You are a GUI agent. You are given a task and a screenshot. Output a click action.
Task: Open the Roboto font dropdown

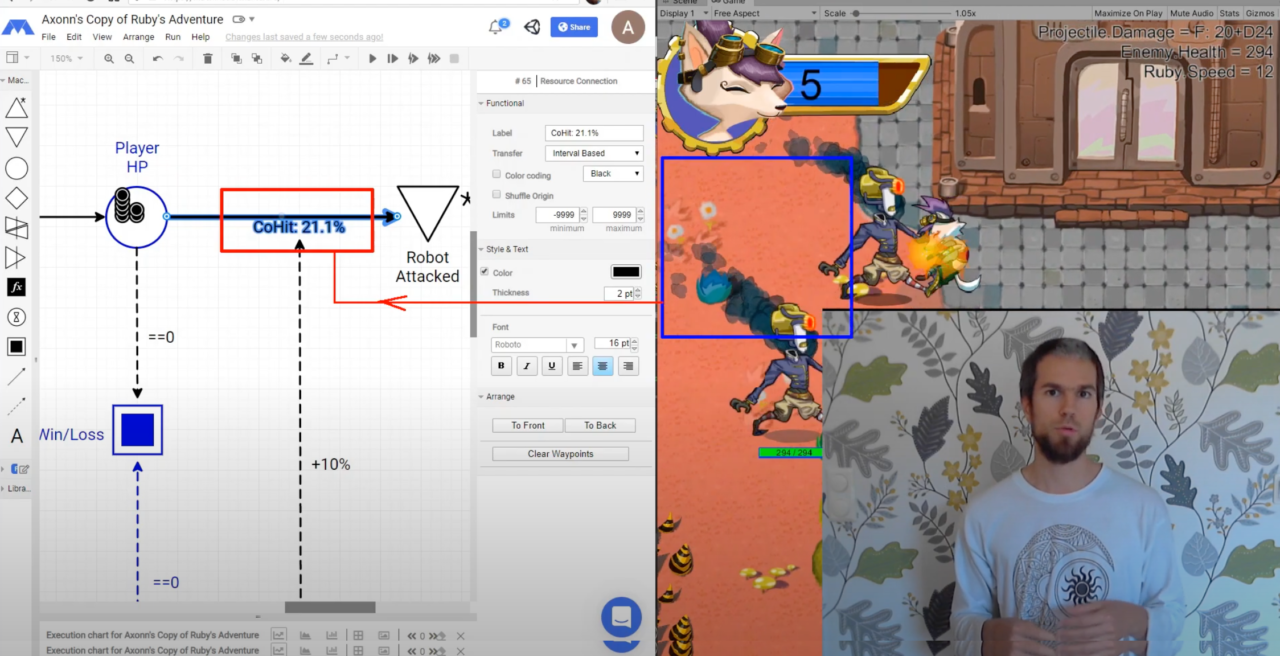[x=537, y=345]
